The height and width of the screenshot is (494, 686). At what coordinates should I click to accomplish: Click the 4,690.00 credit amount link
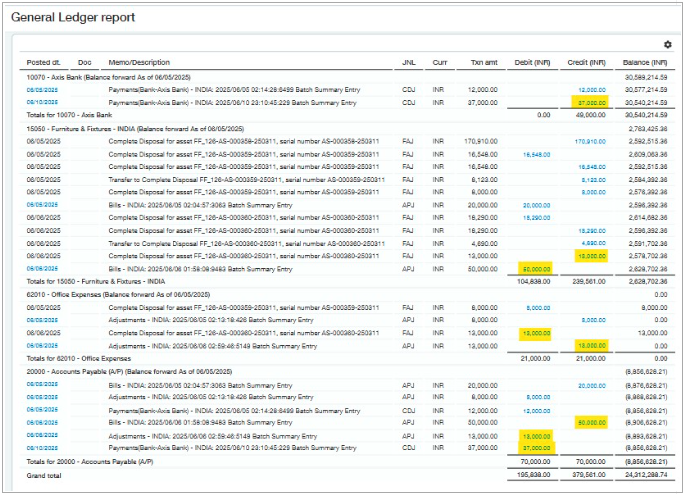click(x=593, y=243)
